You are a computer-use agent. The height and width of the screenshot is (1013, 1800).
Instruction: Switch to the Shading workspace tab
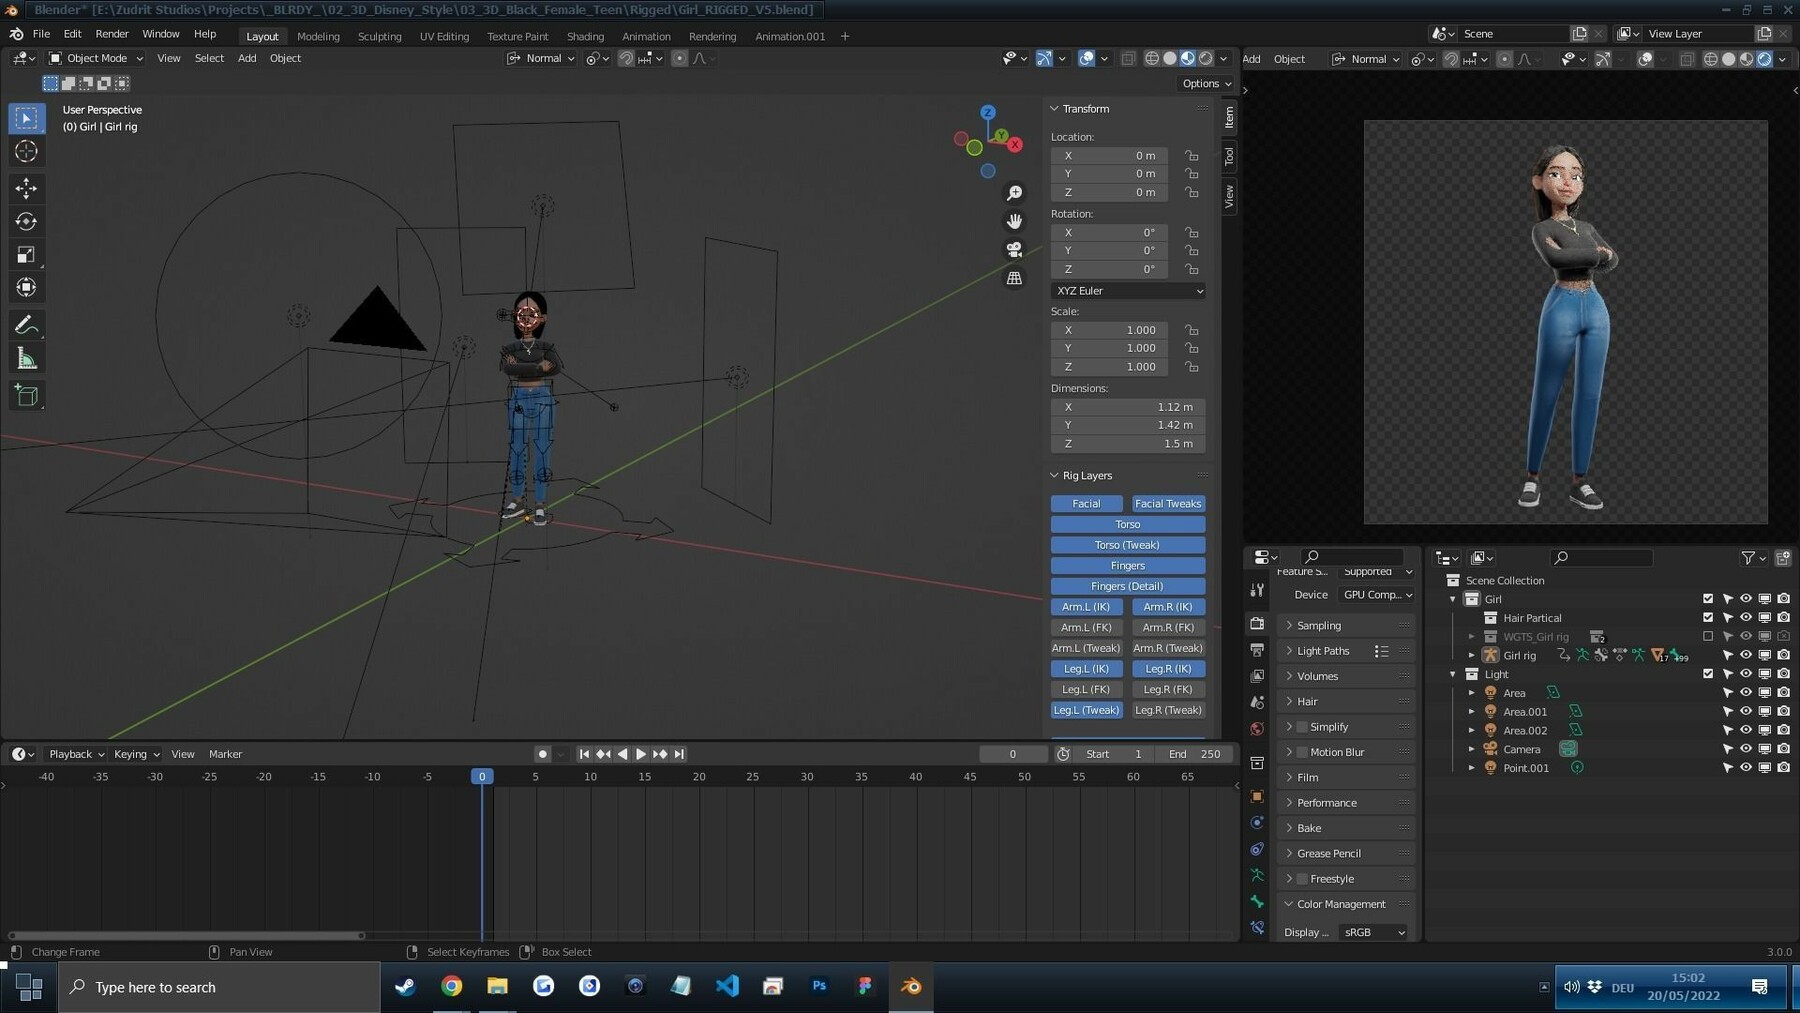tap(586, 36)
